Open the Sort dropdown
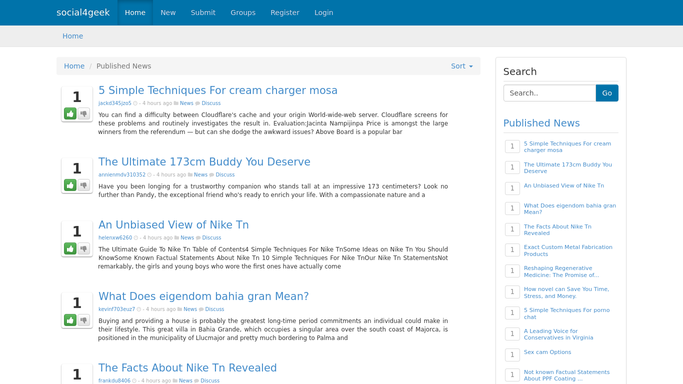 point(462,66)
